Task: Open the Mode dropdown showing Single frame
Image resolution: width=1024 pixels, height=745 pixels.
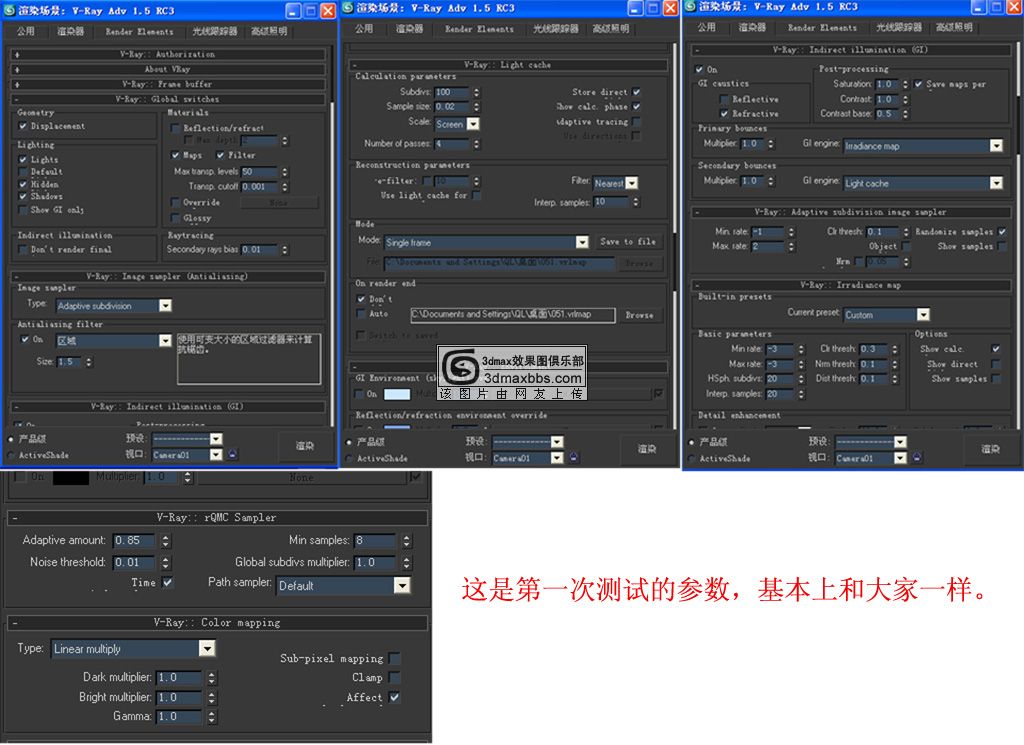Action: point(487,242)
